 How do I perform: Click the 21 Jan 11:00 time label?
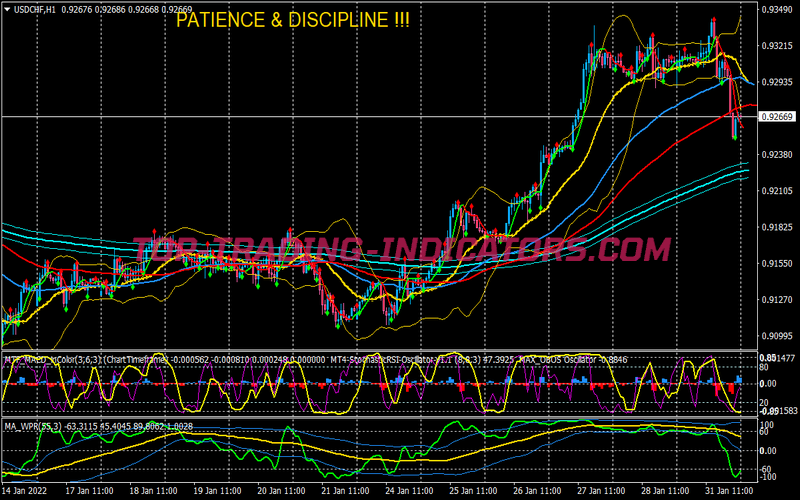click(x=345, y=491)
